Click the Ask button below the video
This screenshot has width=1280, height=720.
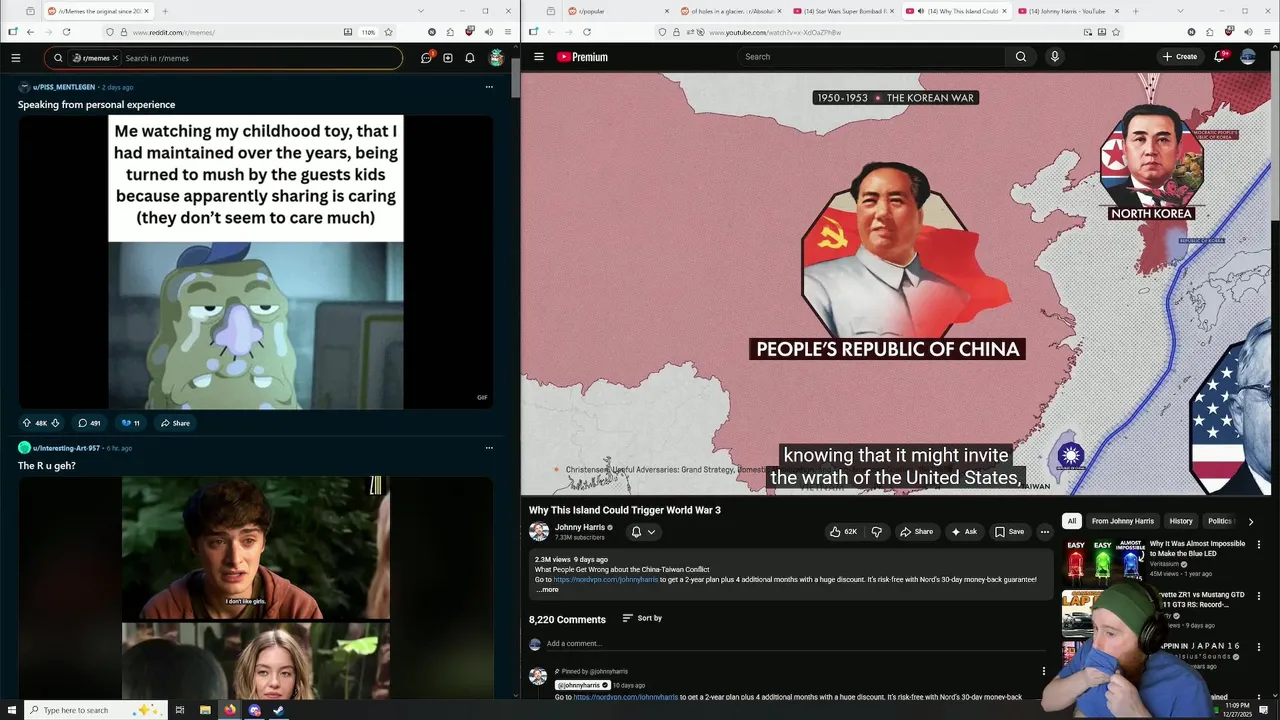coord(964,532)
